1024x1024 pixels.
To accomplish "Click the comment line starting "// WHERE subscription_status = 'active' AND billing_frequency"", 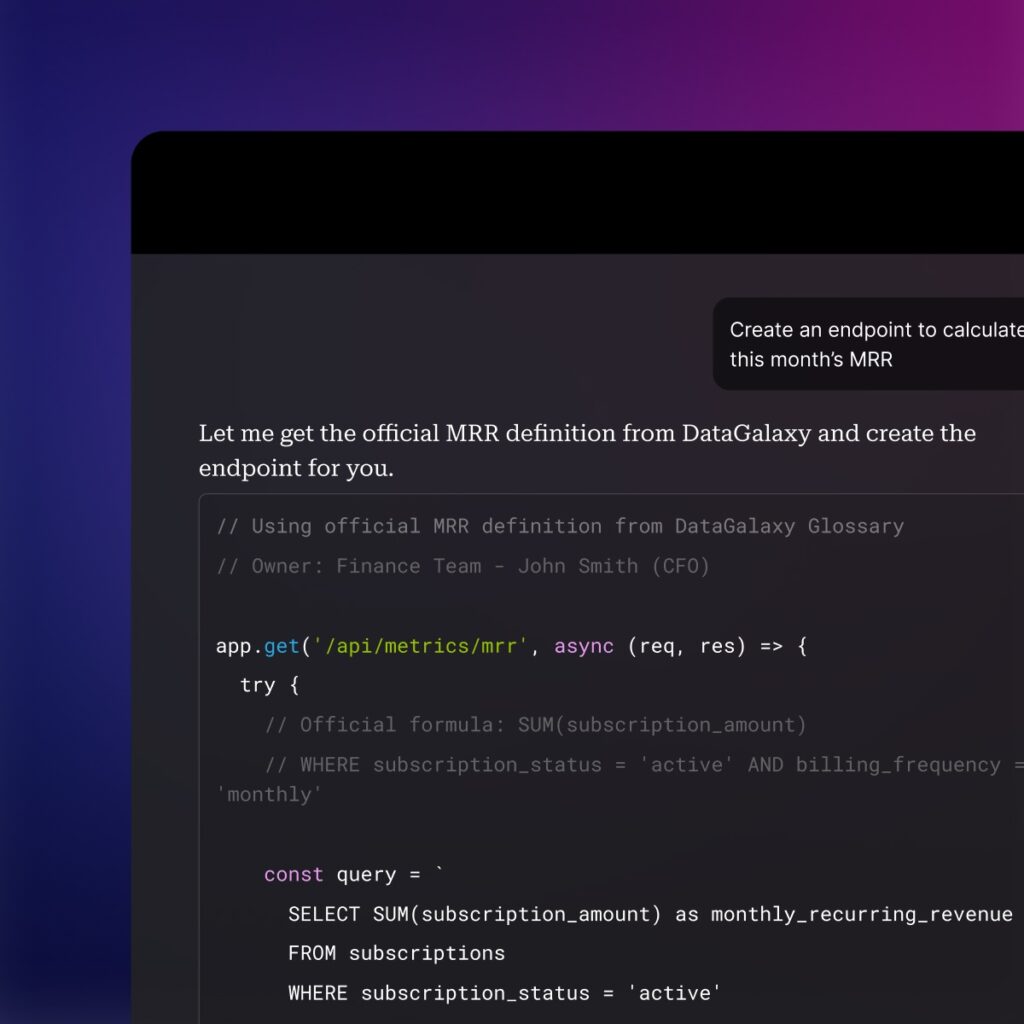I will point(620,779).
